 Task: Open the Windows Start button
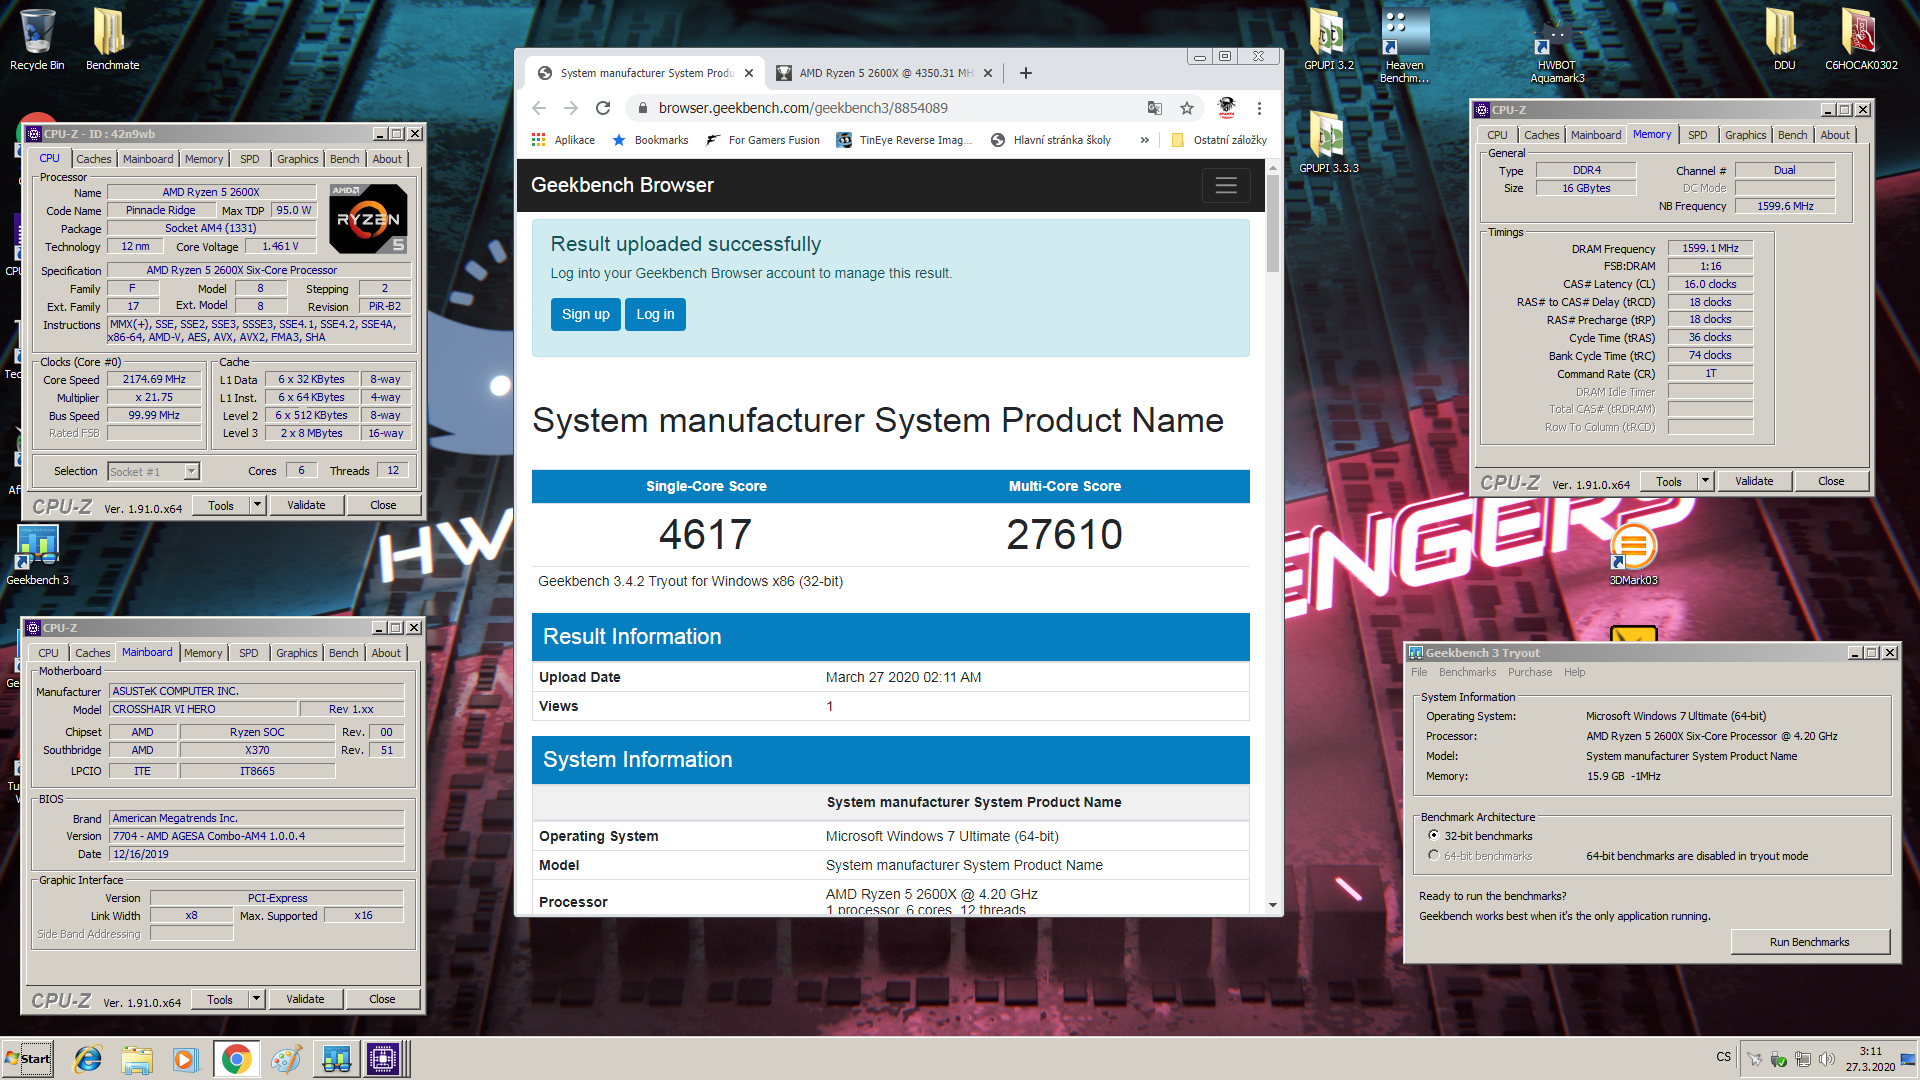[x=28, y=1059]
